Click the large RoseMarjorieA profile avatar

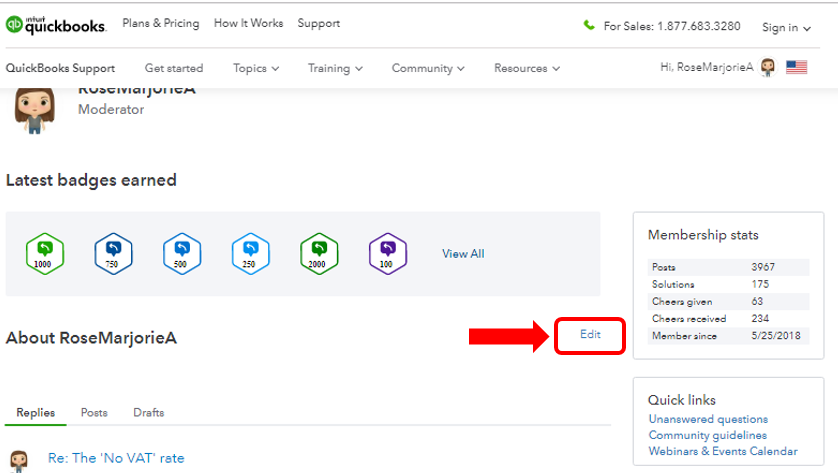(35, 110)
